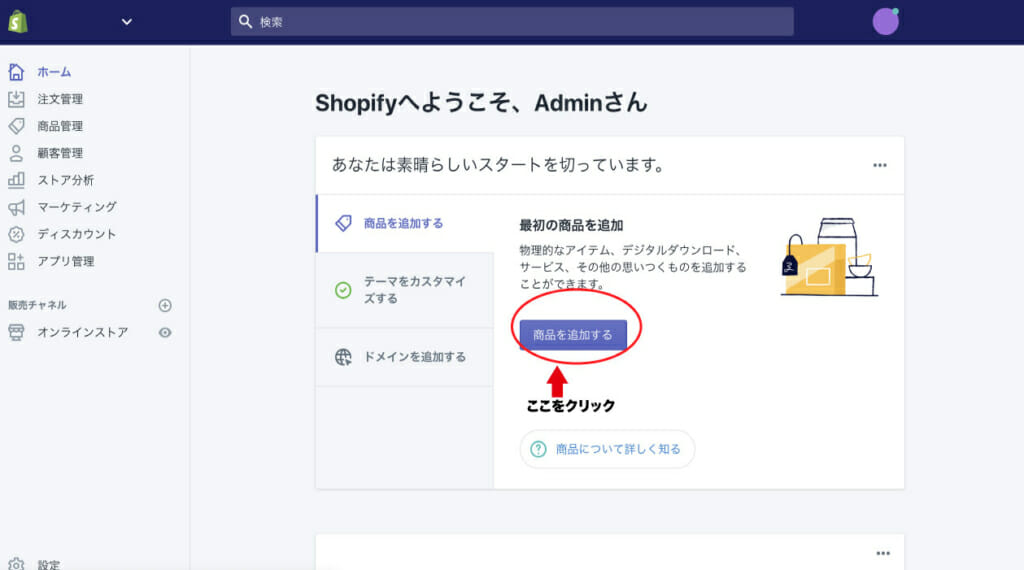Click the 商品管理 tag icon
The image size is (1024, 570).
coord(16,126)
